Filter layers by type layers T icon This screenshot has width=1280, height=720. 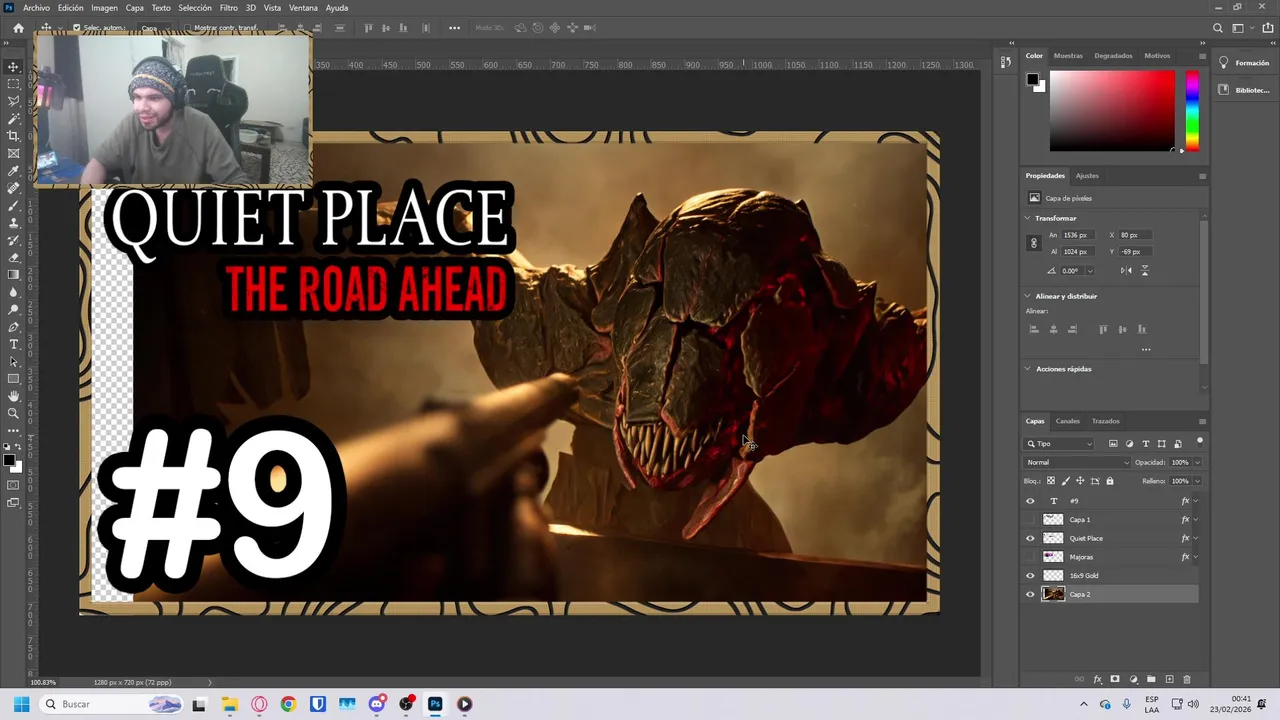1146,444
